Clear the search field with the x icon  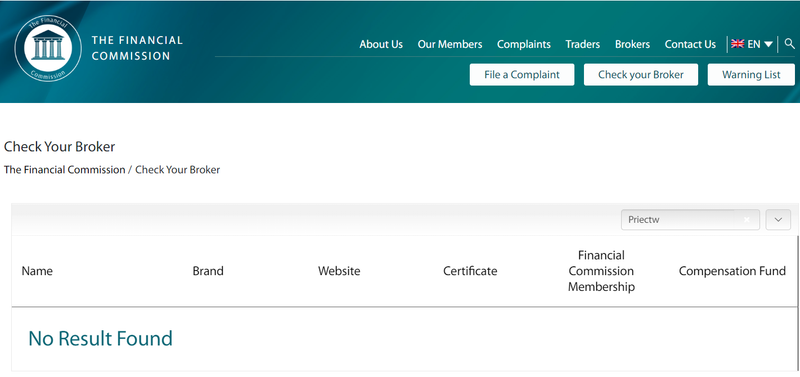[747, 220]
